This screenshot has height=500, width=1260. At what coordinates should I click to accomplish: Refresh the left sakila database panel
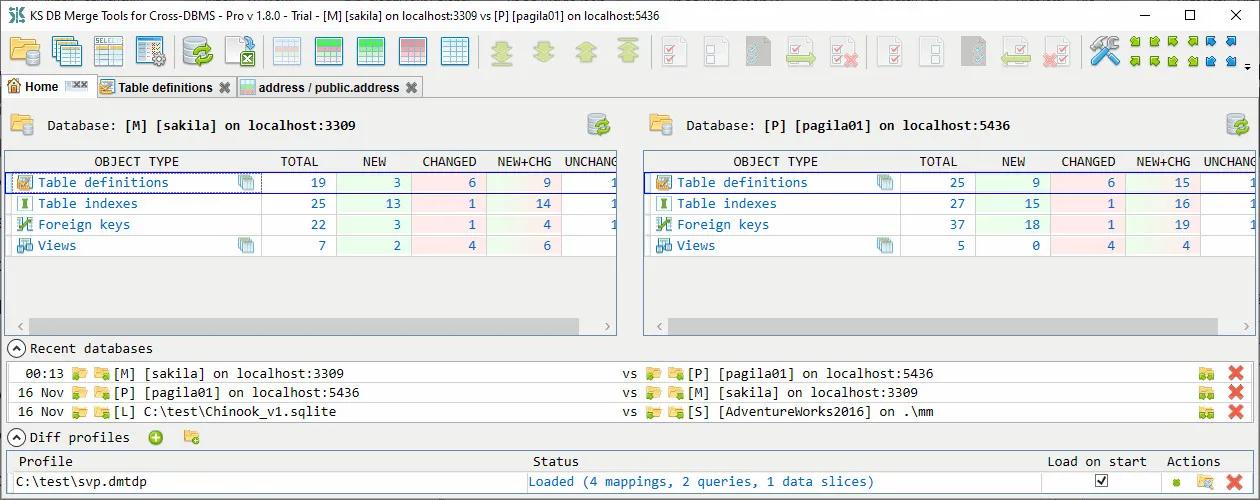click(599, 125)
